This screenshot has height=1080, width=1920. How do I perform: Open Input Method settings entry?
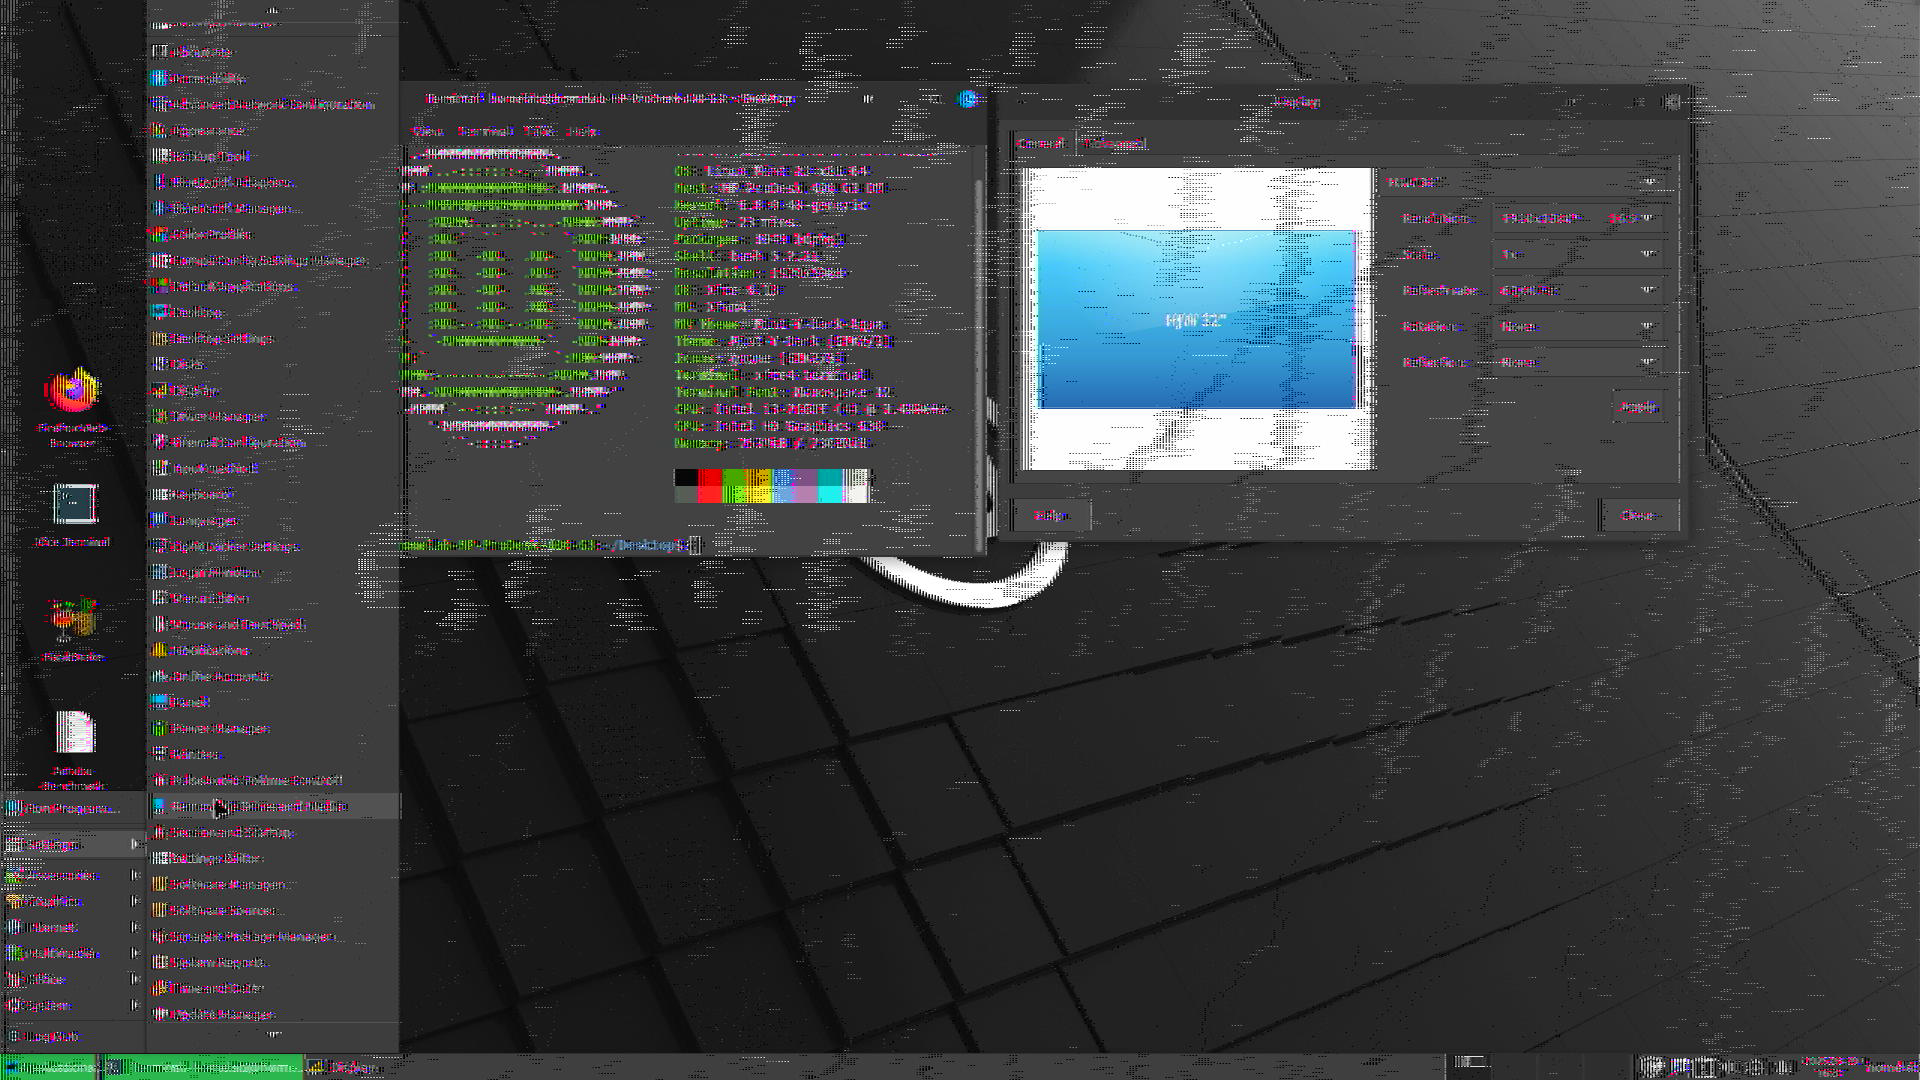pos(272,468)
